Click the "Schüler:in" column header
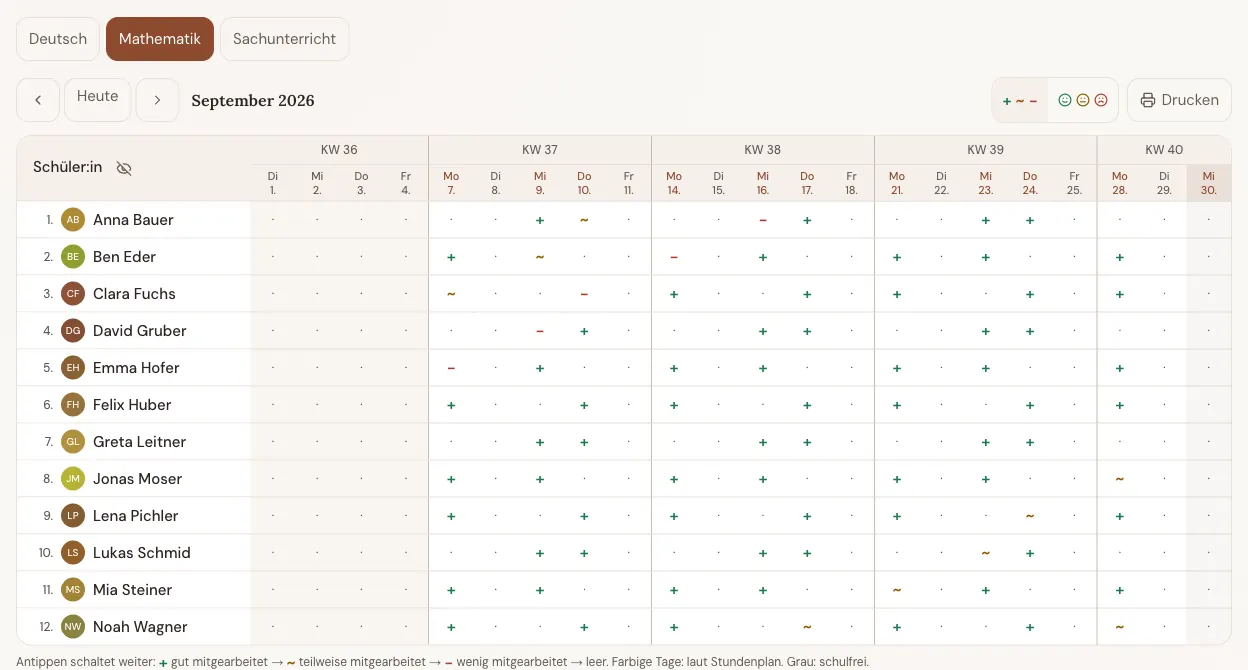Image resolution: width=1248 pixels, height=670 pixels. click(68, 167)
